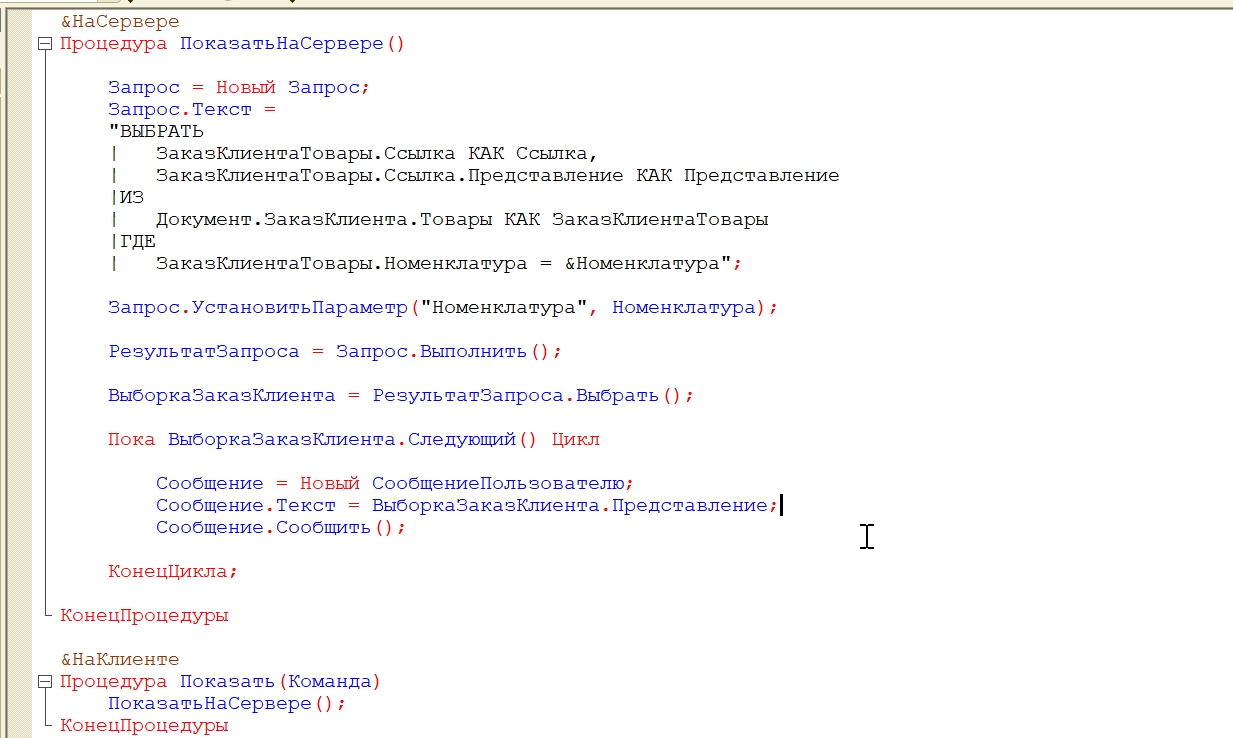The height and width of the screenshot is (738, 1233).
Task: Click the 'Пока ... Цикл' loop line
Action: 354,439
